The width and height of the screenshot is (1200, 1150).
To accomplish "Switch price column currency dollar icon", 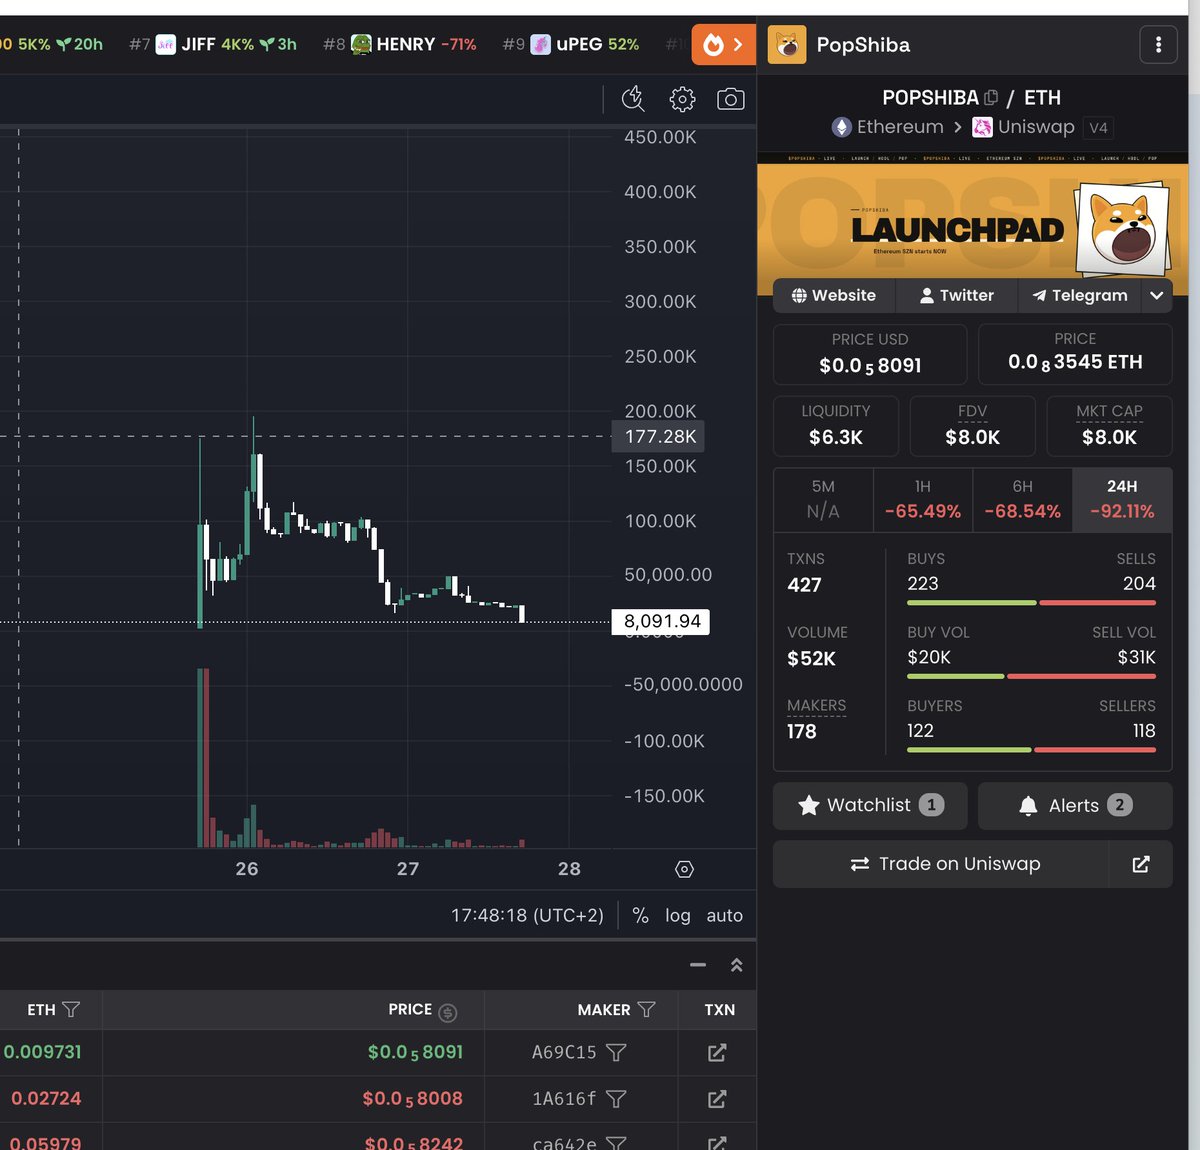I will click(448, 1012).
